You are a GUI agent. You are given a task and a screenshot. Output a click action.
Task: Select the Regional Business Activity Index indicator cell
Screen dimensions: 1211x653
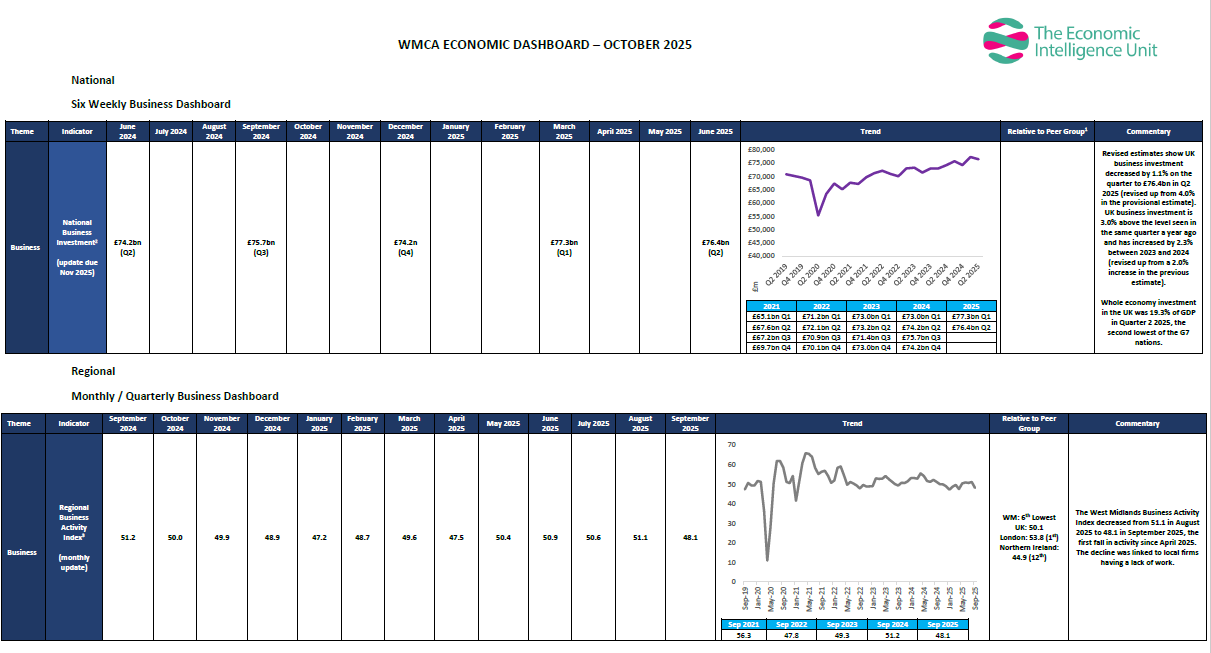[x=74, y=537]
